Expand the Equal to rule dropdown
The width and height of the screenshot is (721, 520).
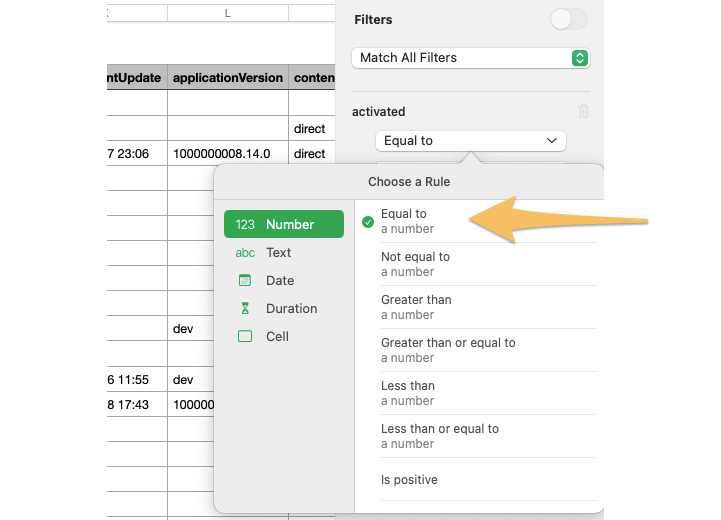click(470, 141)
